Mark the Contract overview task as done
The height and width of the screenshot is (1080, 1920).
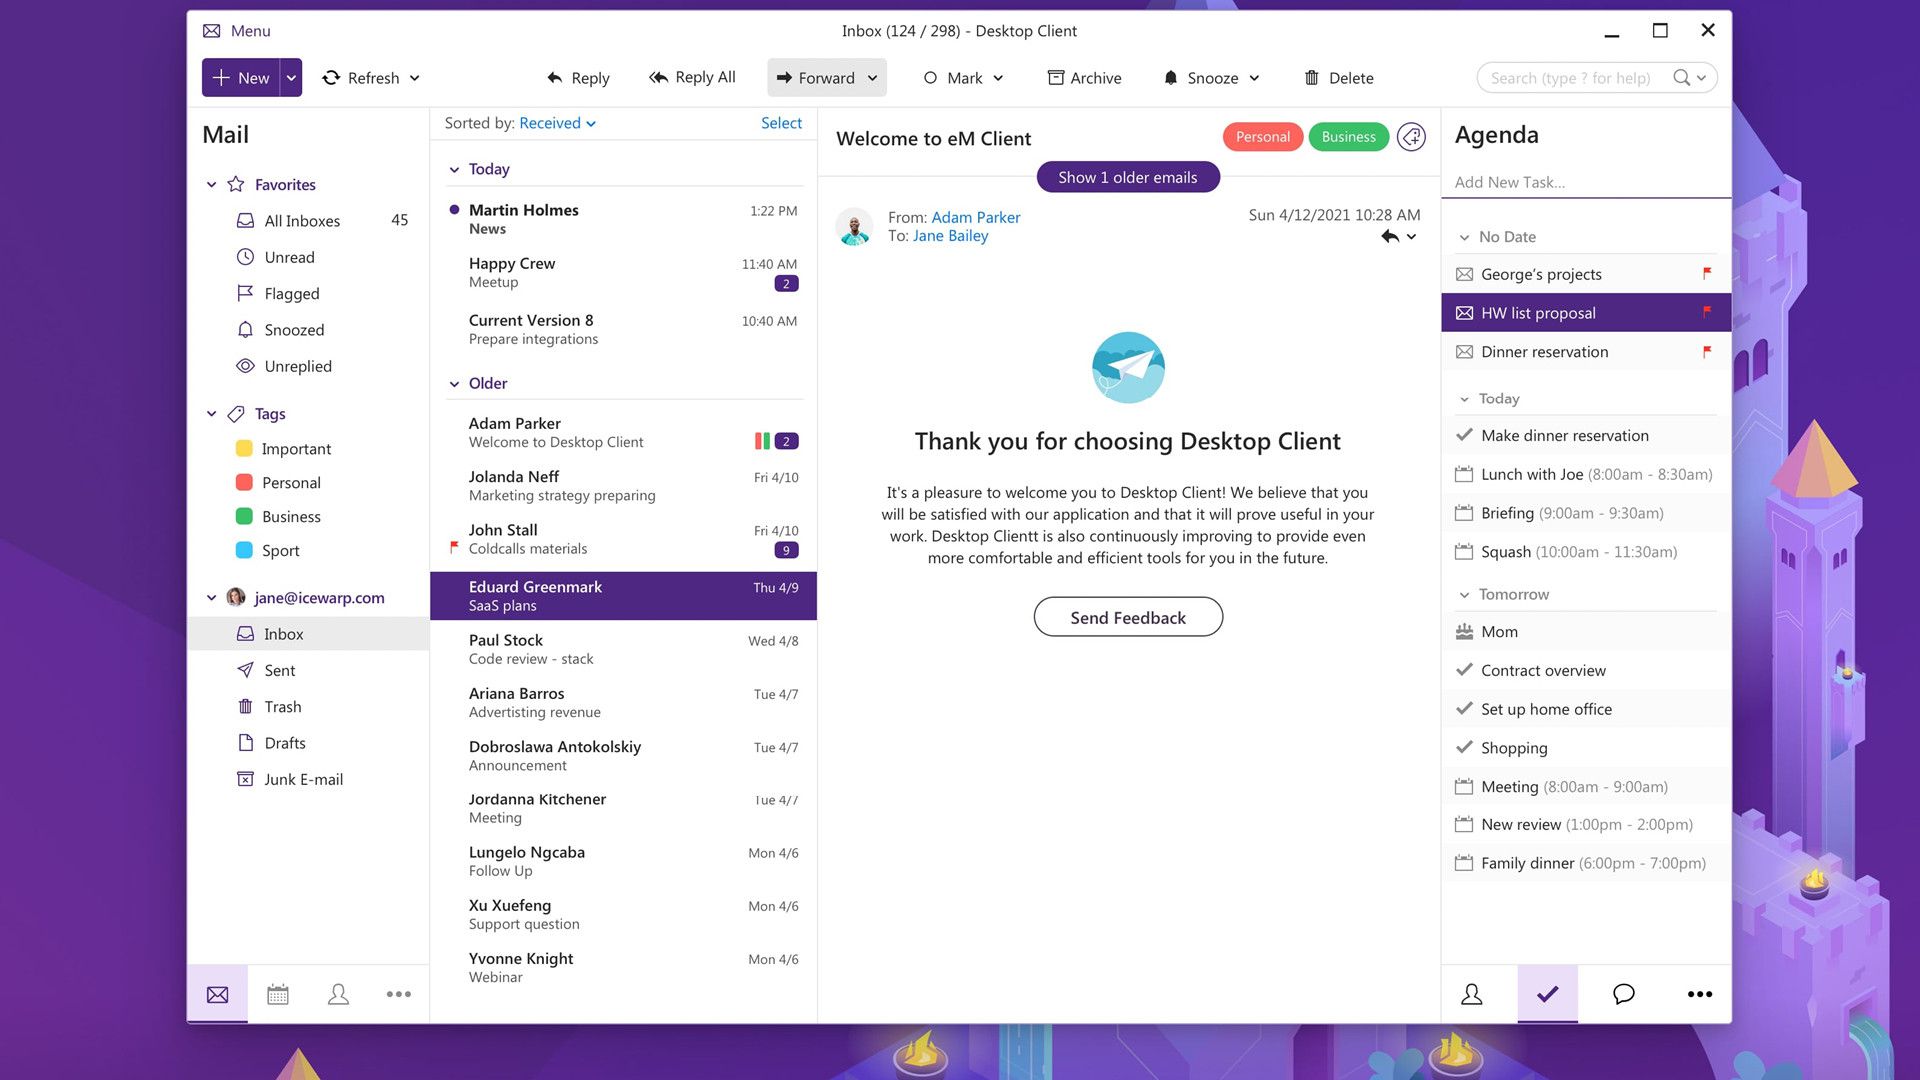[x=1464, y=670]
